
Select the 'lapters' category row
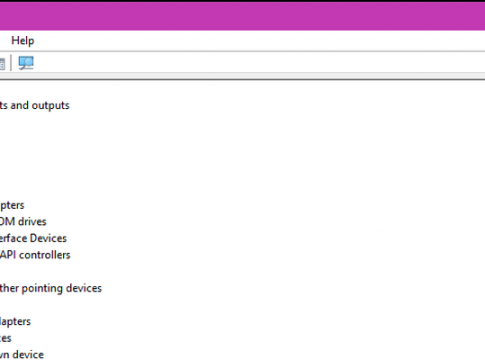[x=15, y=322]
